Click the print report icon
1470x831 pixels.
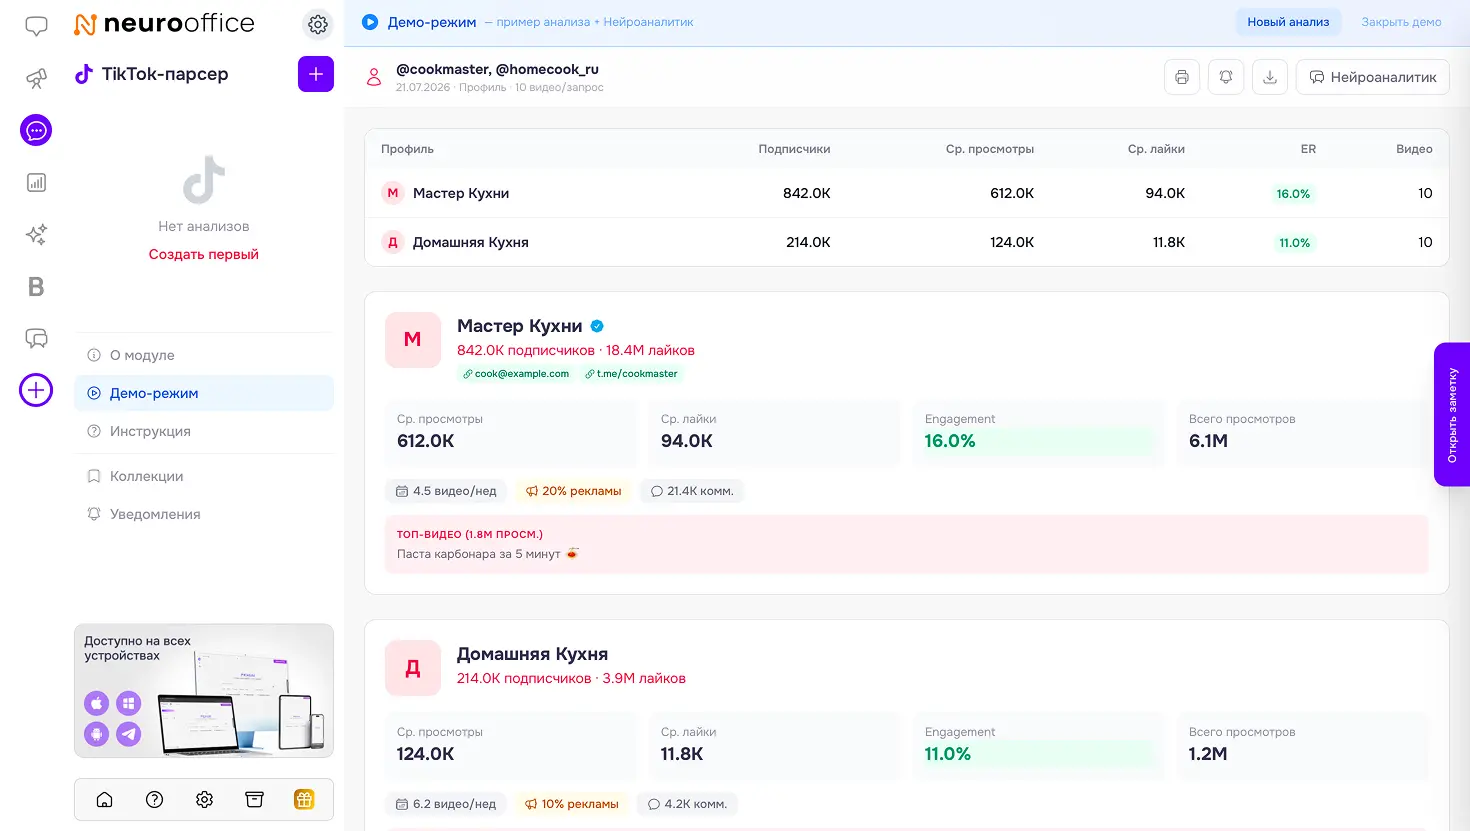point(1182,77)
